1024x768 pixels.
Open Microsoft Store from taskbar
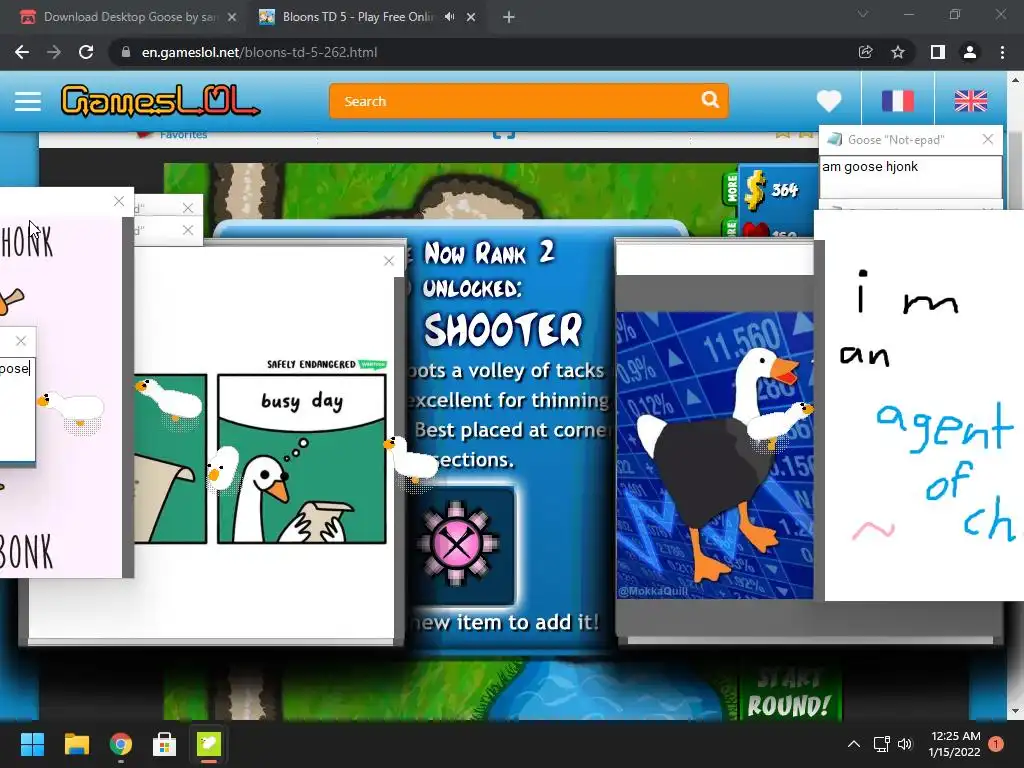click(165, 744)
